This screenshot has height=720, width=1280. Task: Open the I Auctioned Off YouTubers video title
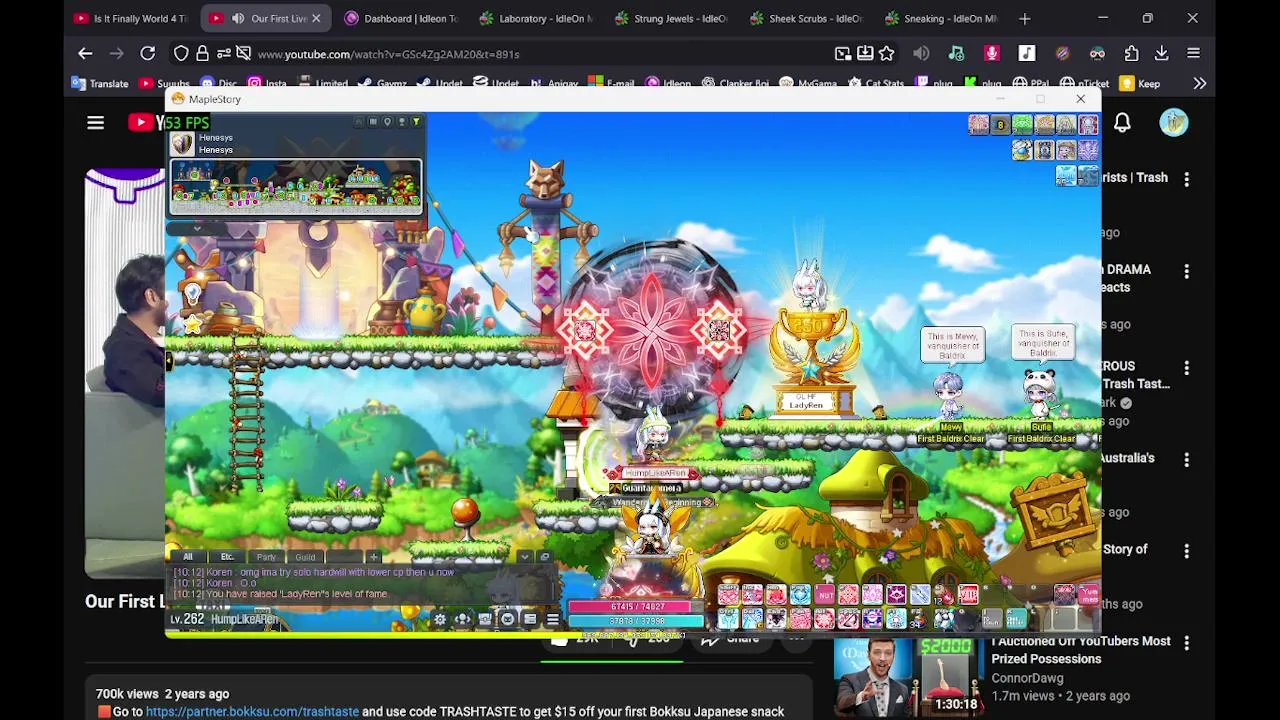[x=1080, y=650]
